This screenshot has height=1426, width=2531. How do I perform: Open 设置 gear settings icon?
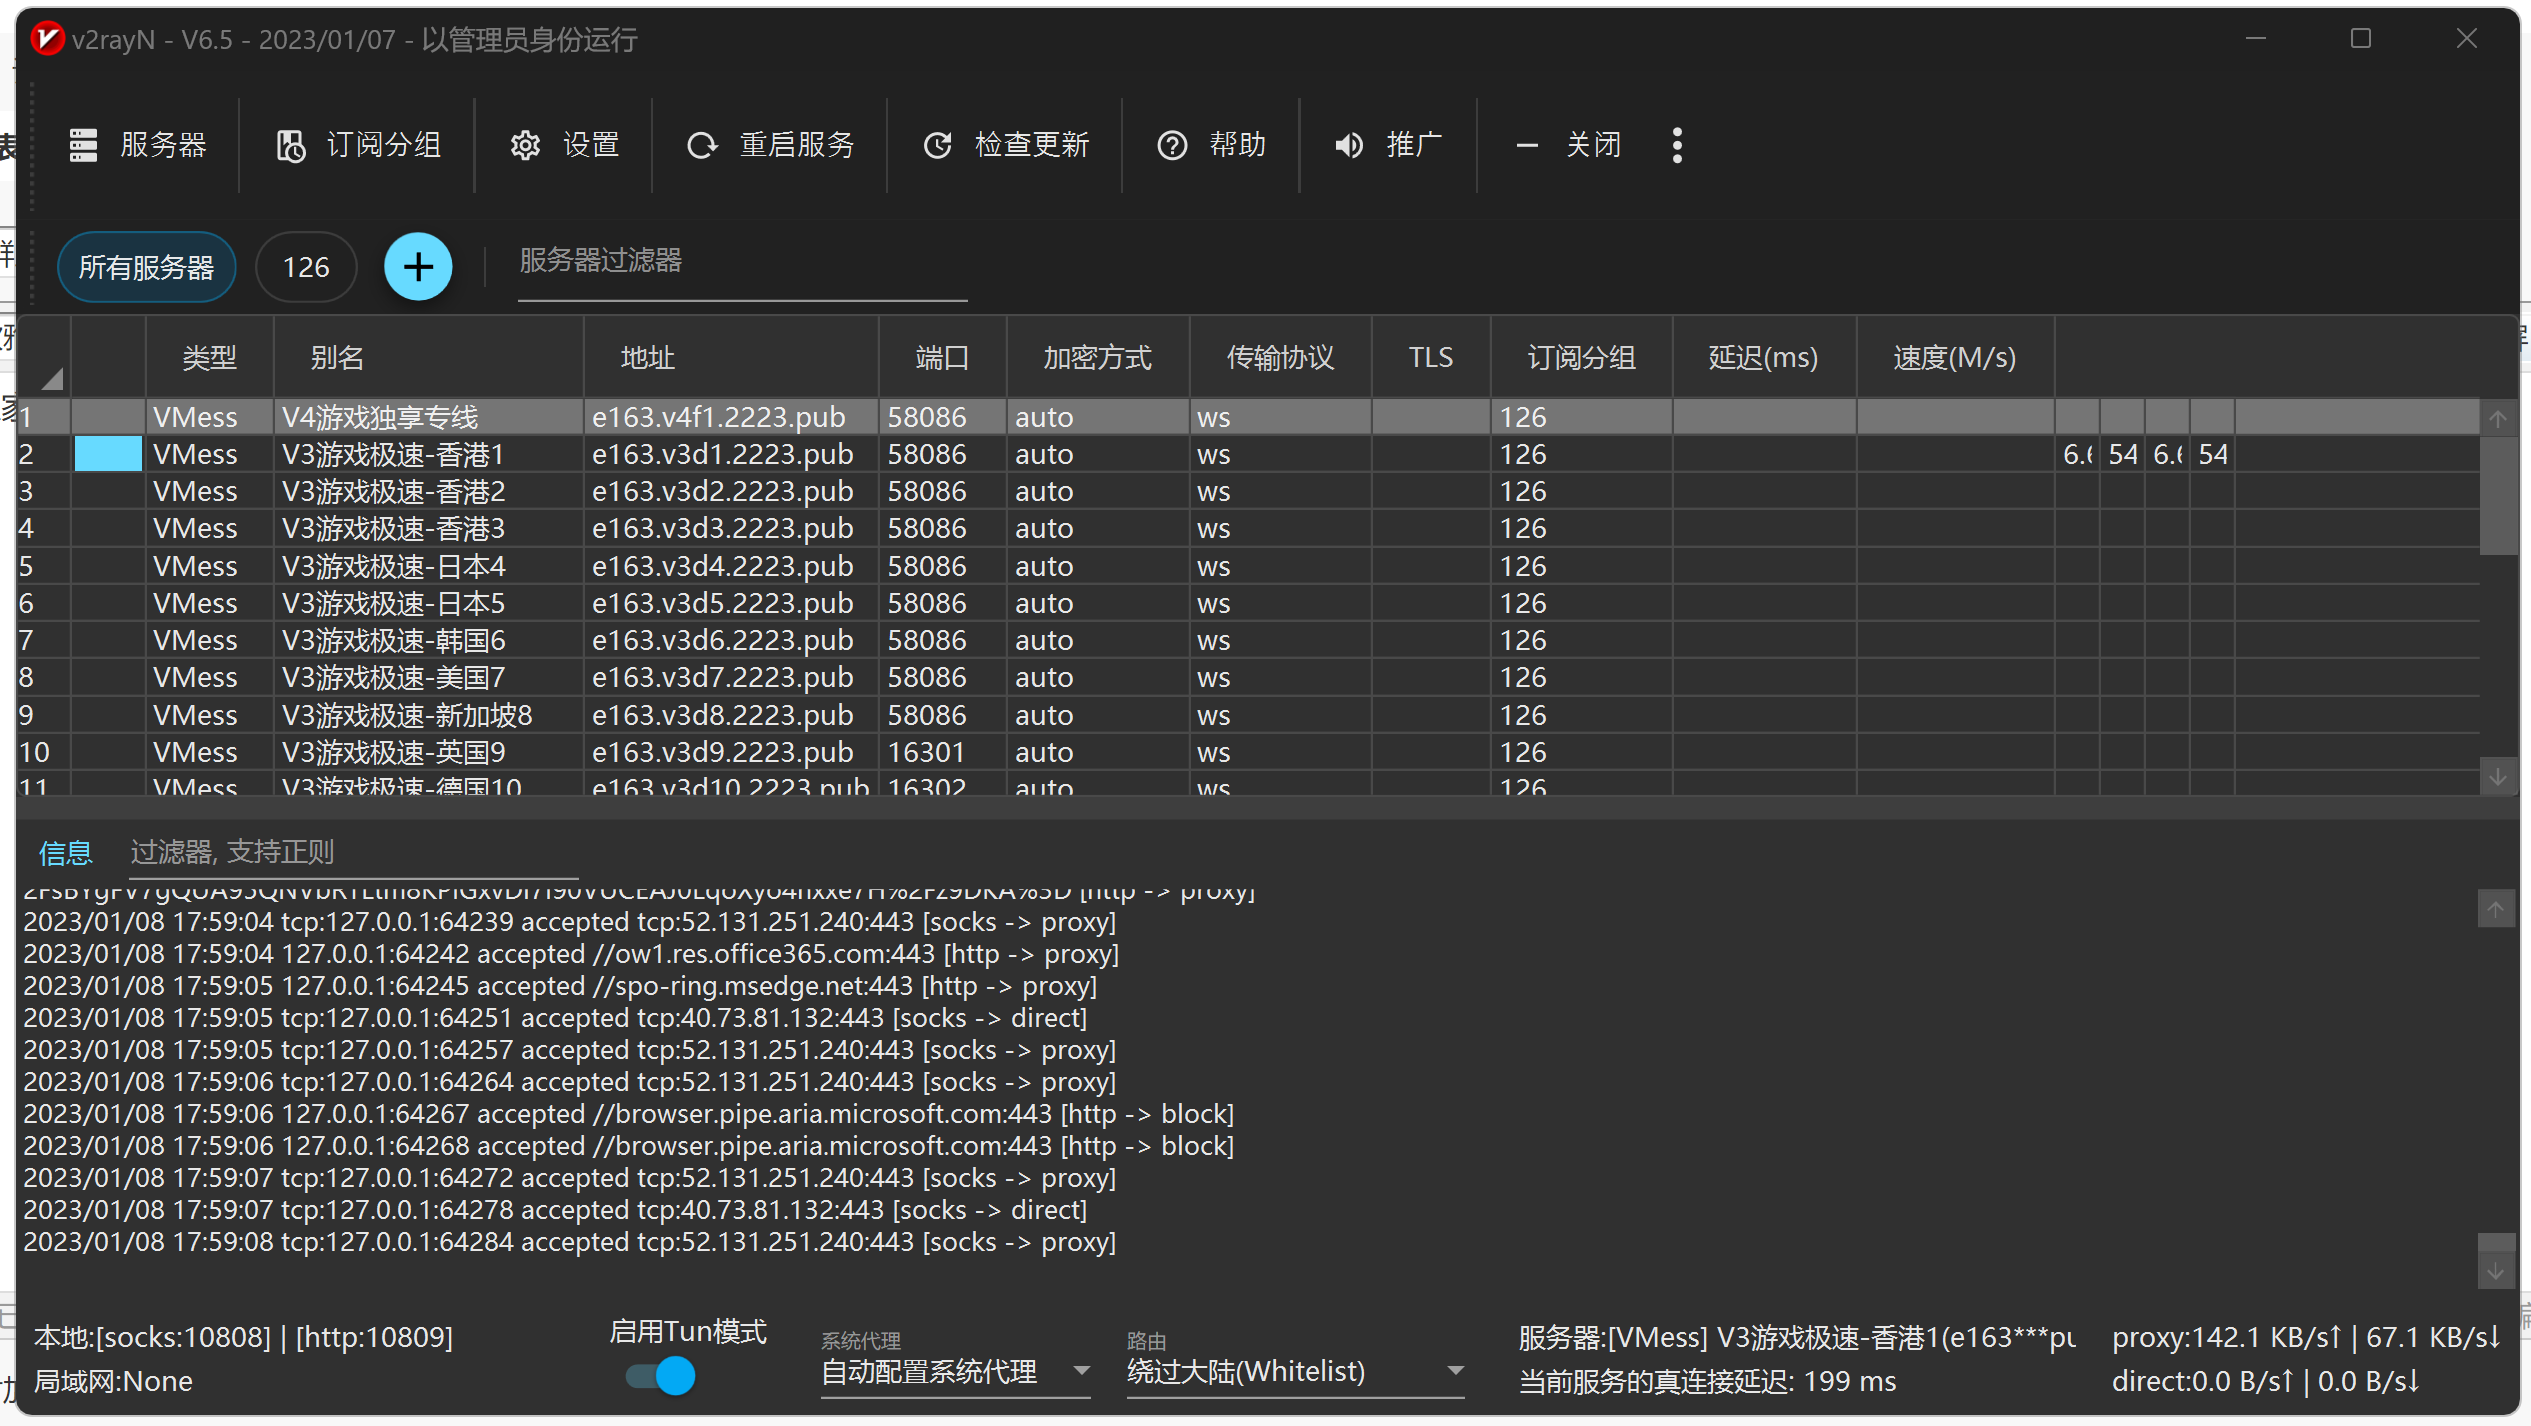525,145
